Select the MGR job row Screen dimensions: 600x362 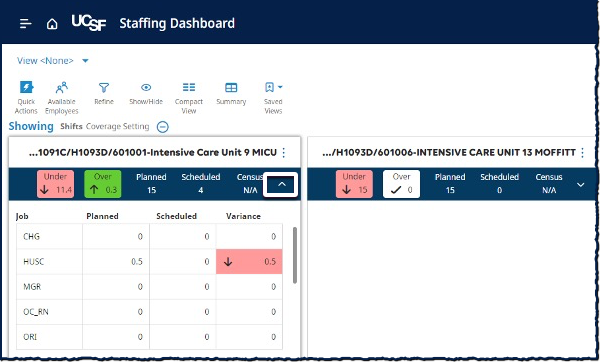150,287
